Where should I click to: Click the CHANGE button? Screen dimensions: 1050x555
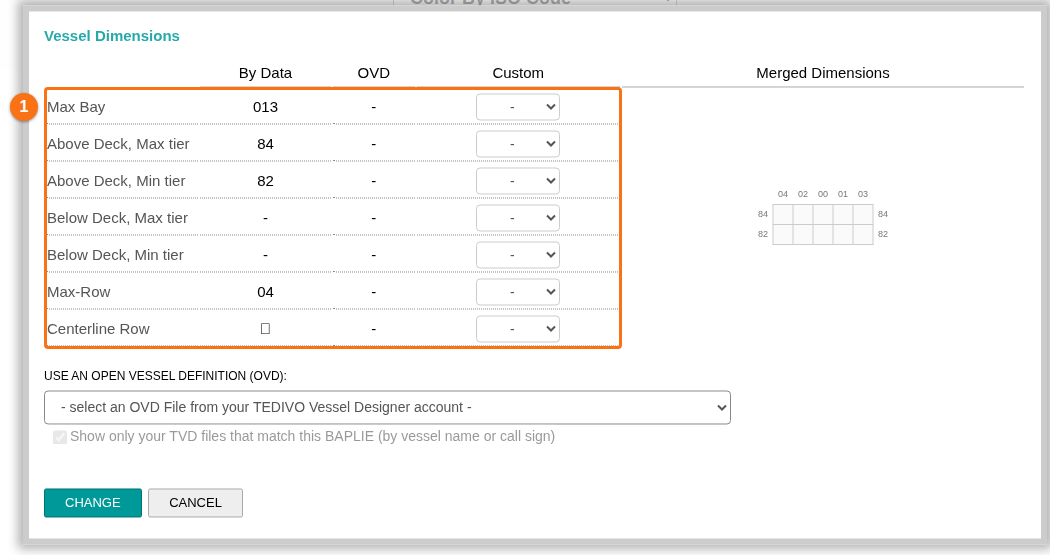pyautogui.click(x=93, y=503)
